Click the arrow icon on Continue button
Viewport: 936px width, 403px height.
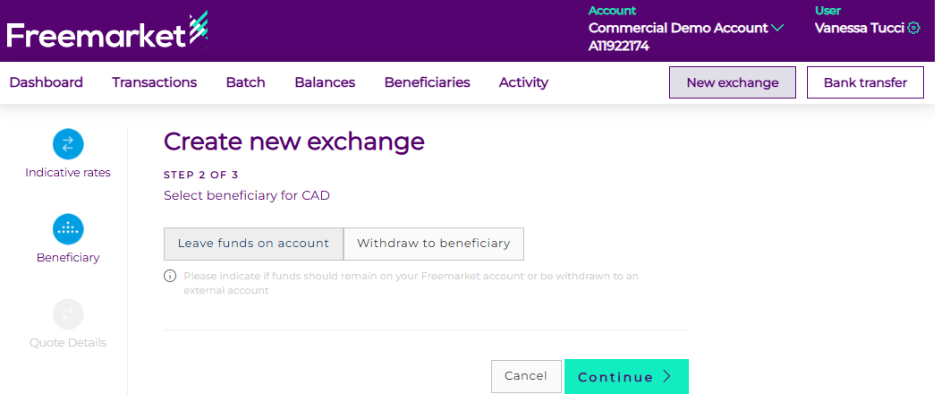click(x=667, y=377)
